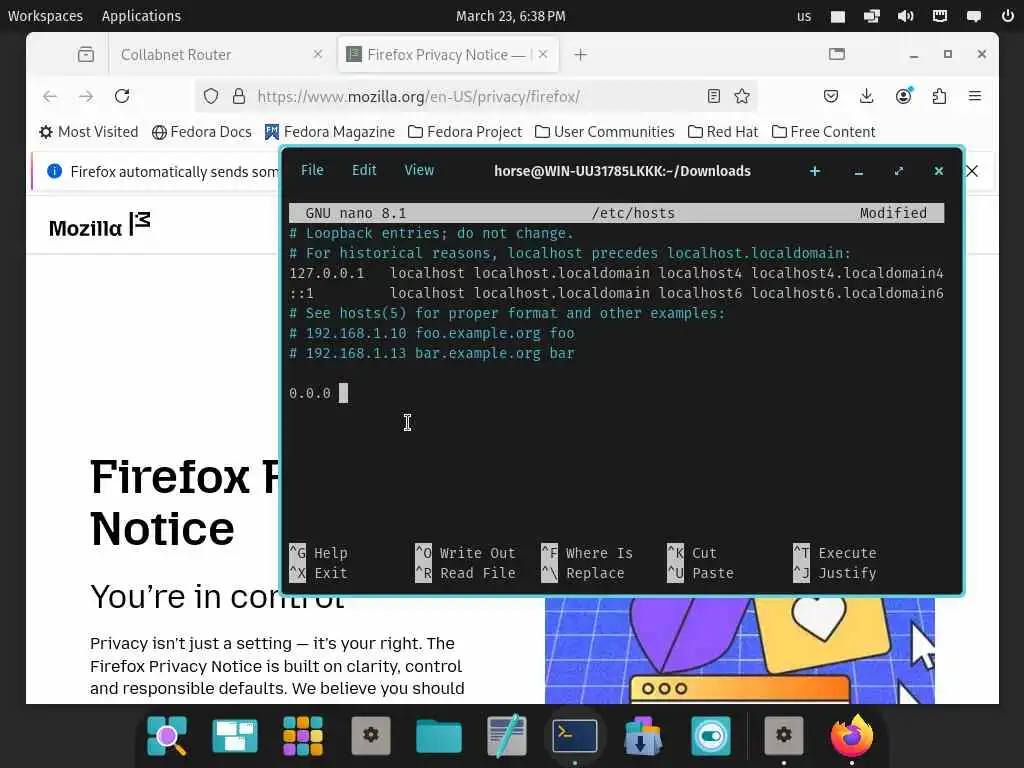Click the ^X Exit shortcut label
The width and height of the screenshot is (1024, 768).
click(319, 573)
